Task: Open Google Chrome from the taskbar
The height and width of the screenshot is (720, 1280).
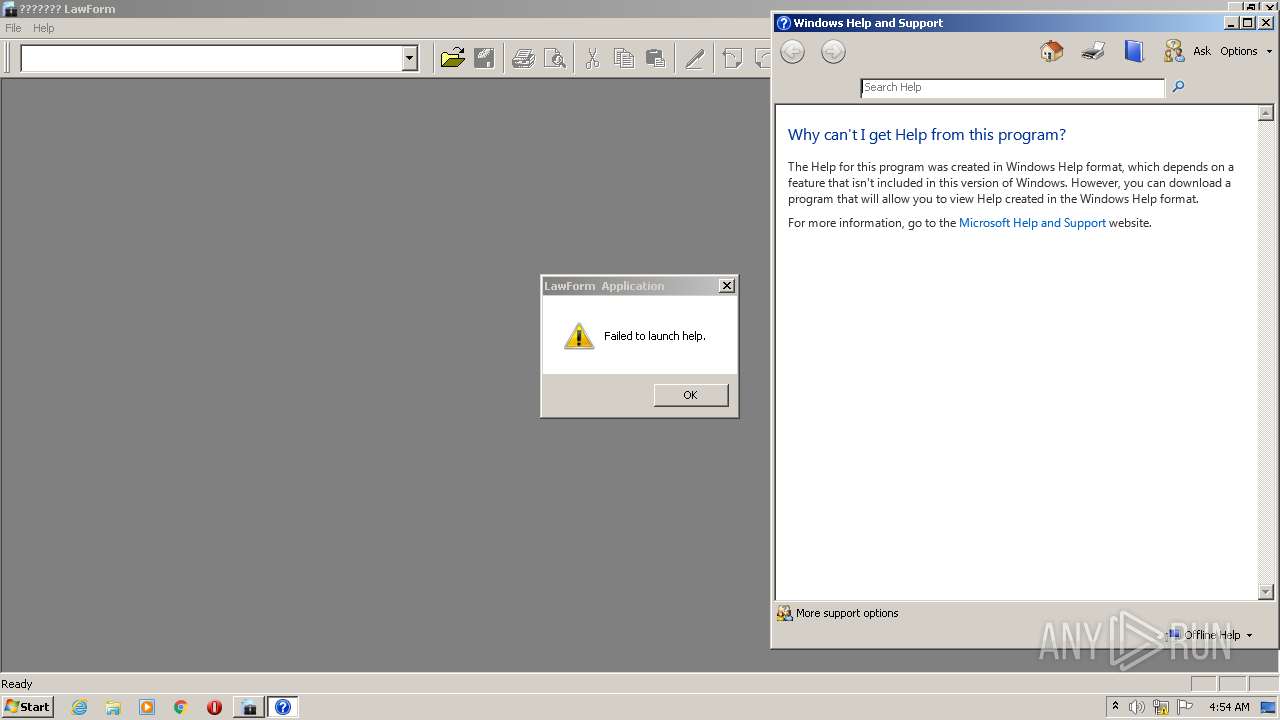Action: (x=180, y=707)
